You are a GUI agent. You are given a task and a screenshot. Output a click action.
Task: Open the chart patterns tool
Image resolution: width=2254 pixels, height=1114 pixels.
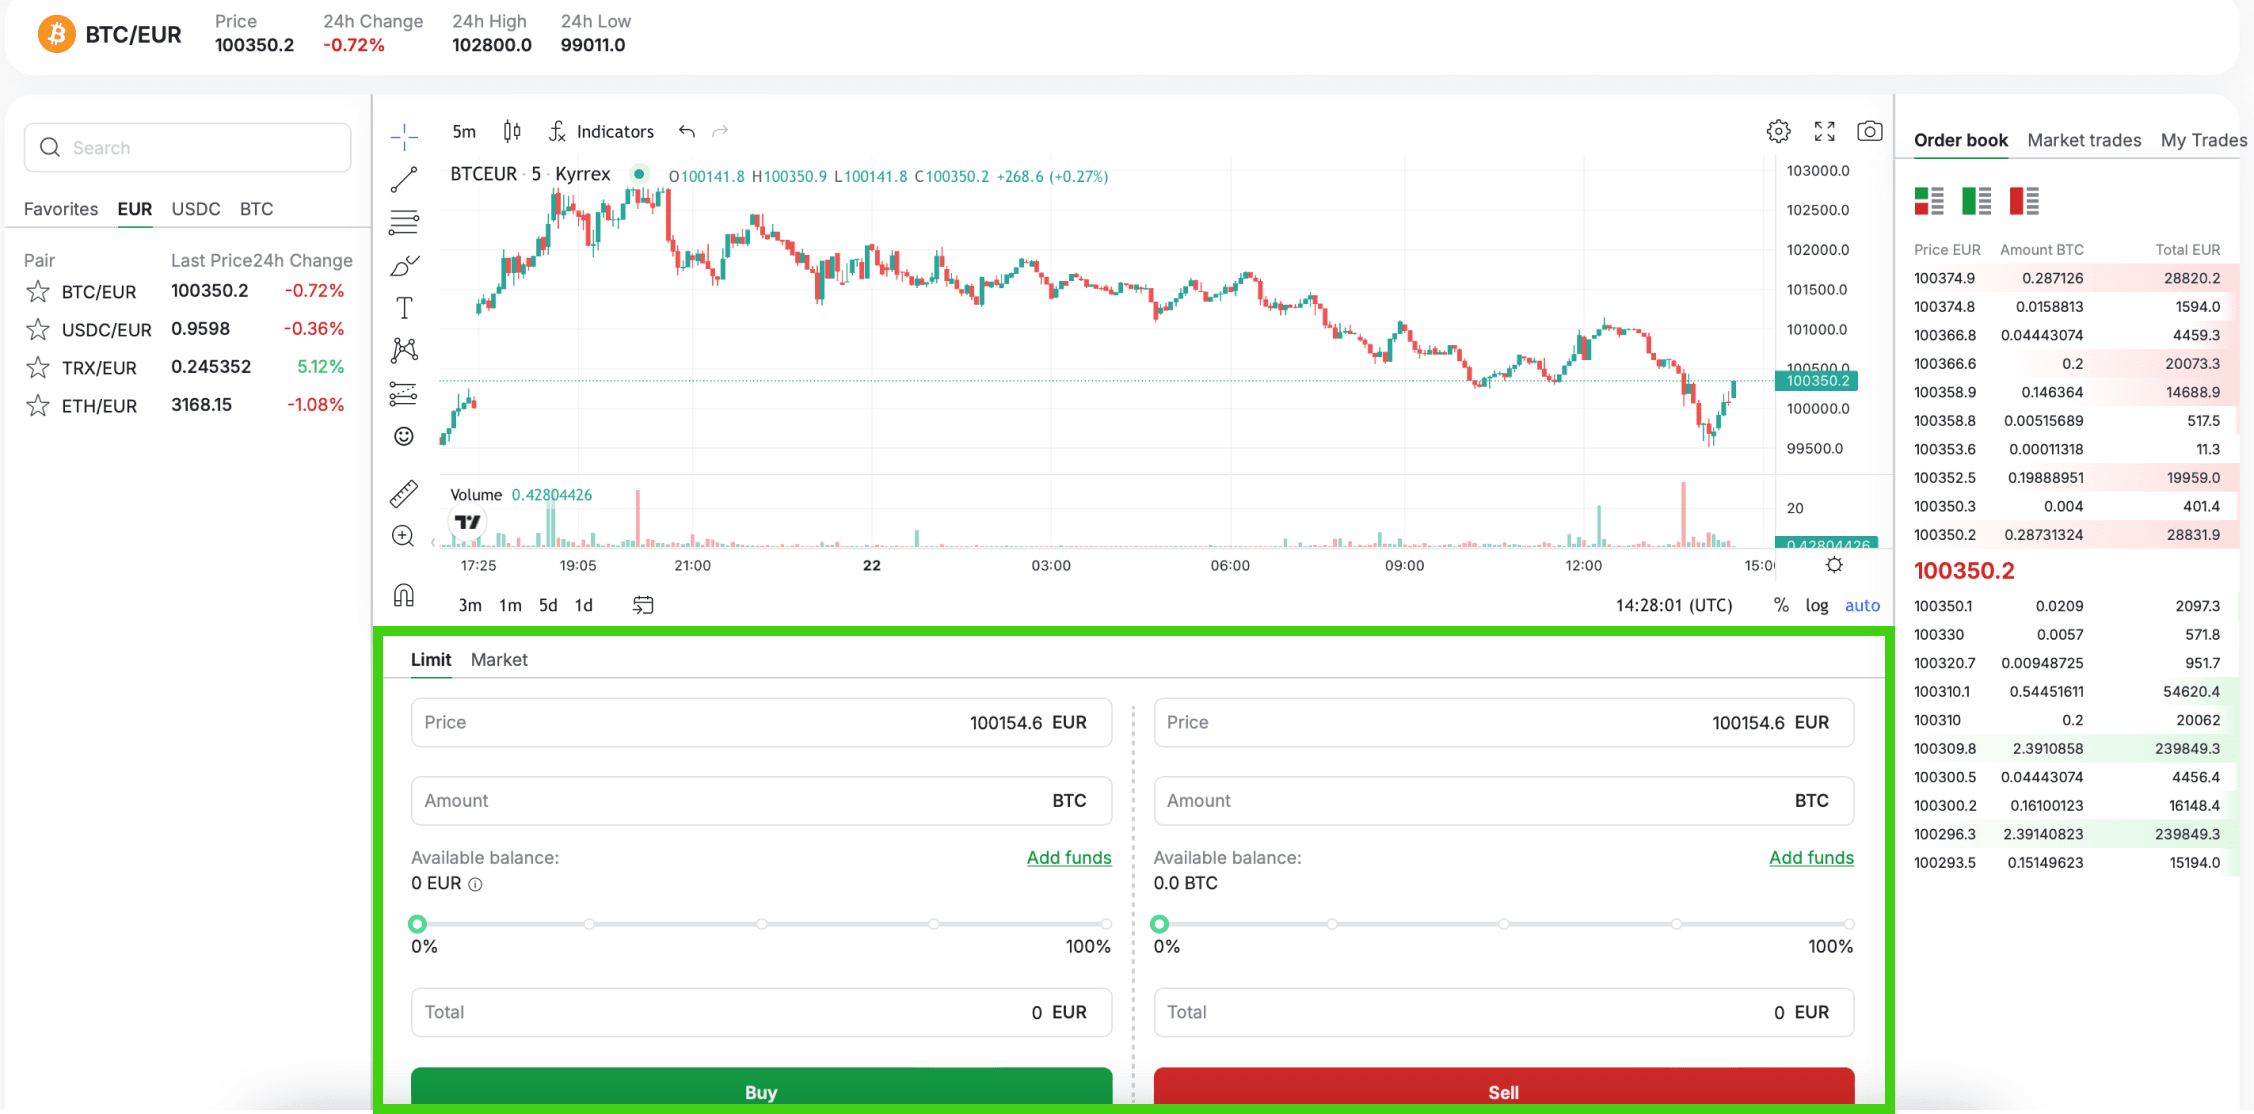(x=404, y=350)
